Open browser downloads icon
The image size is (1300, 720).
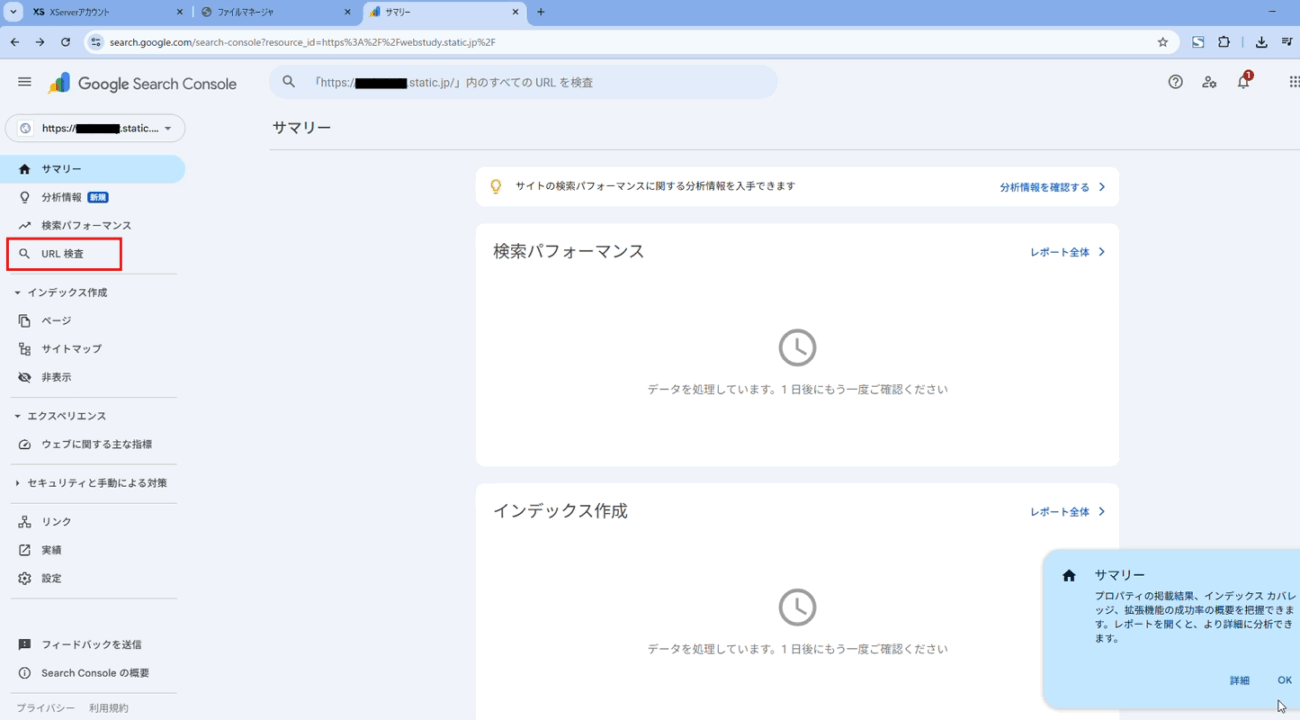tap(1261, 42)
